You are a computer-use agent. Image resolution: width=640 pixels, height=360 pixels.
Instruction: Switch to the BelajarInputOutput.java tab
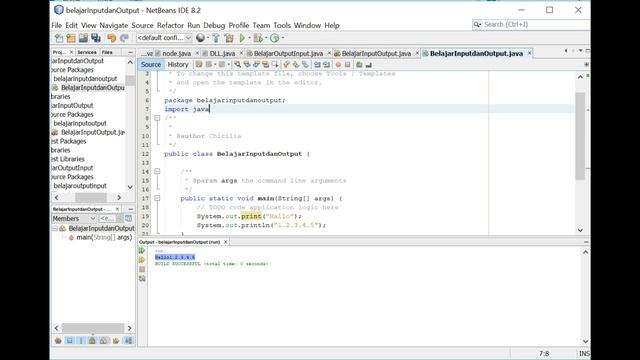pyautogui.click(x=376, y=53)
